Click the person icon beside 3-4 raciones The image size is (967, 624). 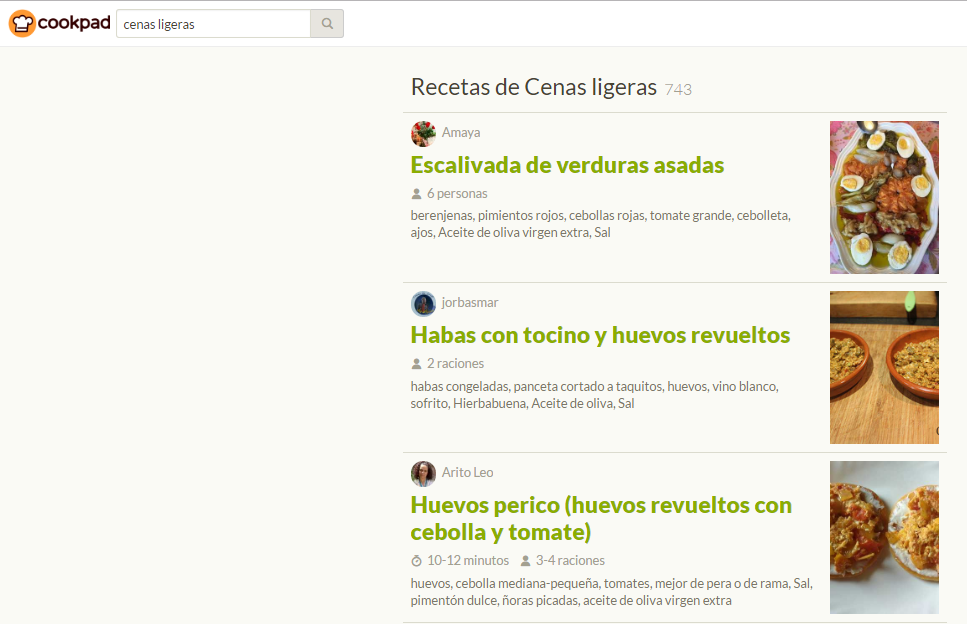pos(525,561)
